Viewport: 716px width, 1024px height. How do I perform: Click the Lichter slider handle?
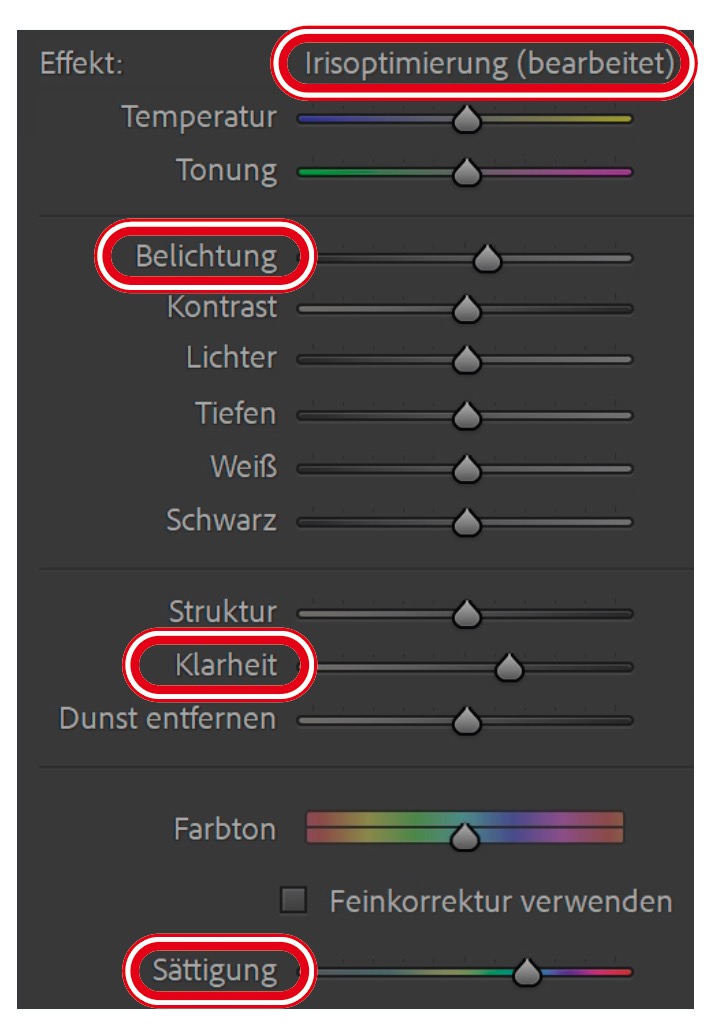pyautogui.click(x=466, y=361)
